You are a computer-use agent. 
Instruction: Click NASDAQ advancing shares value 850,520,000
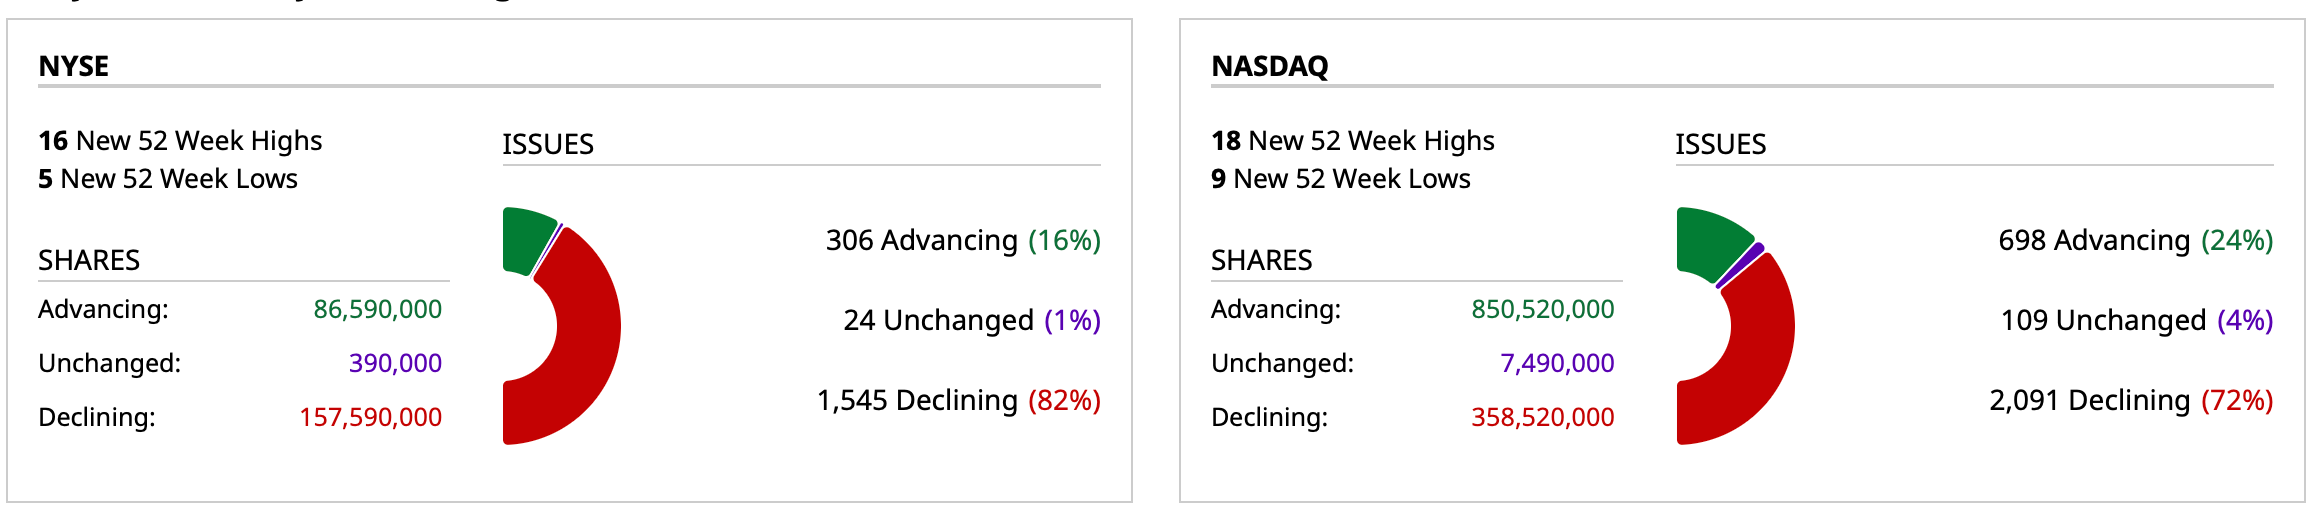point(1542,309)
